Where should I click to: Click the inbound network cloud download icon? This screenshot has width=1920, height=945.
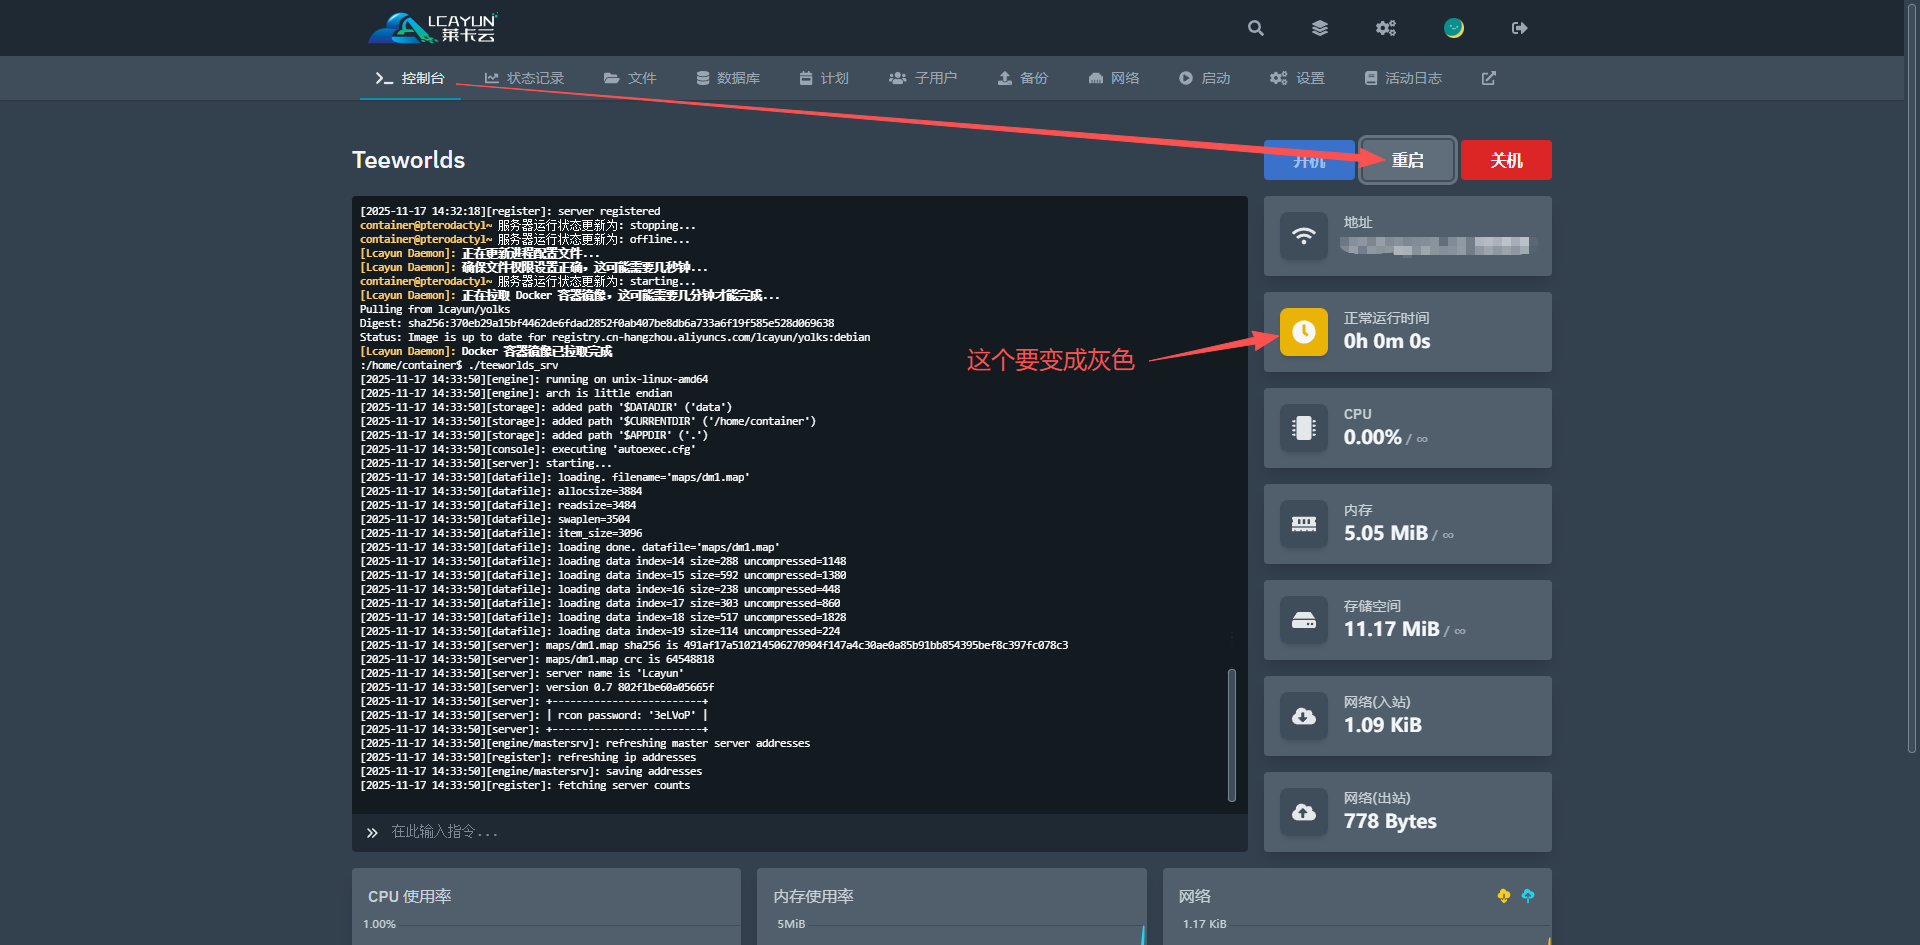pyautogui.click(x=1304, y=716)
